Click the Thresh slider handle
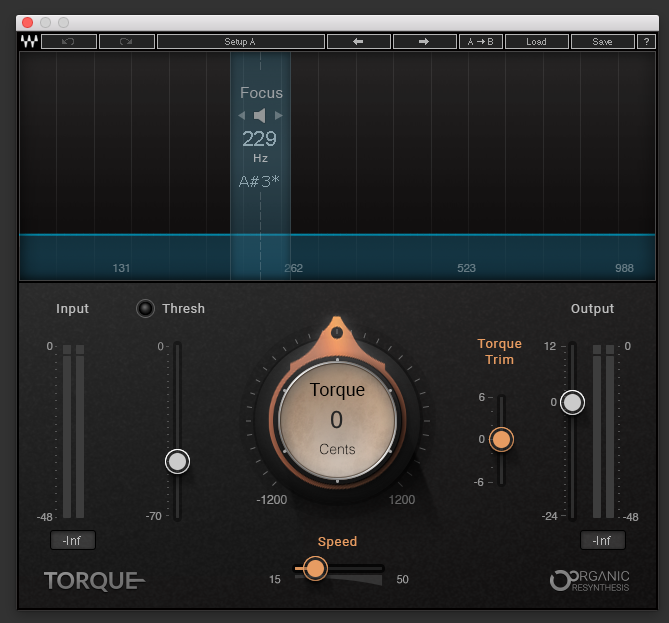Image resolution: width=669 pixels, height=623 pixels. click(x=177, y=461)
